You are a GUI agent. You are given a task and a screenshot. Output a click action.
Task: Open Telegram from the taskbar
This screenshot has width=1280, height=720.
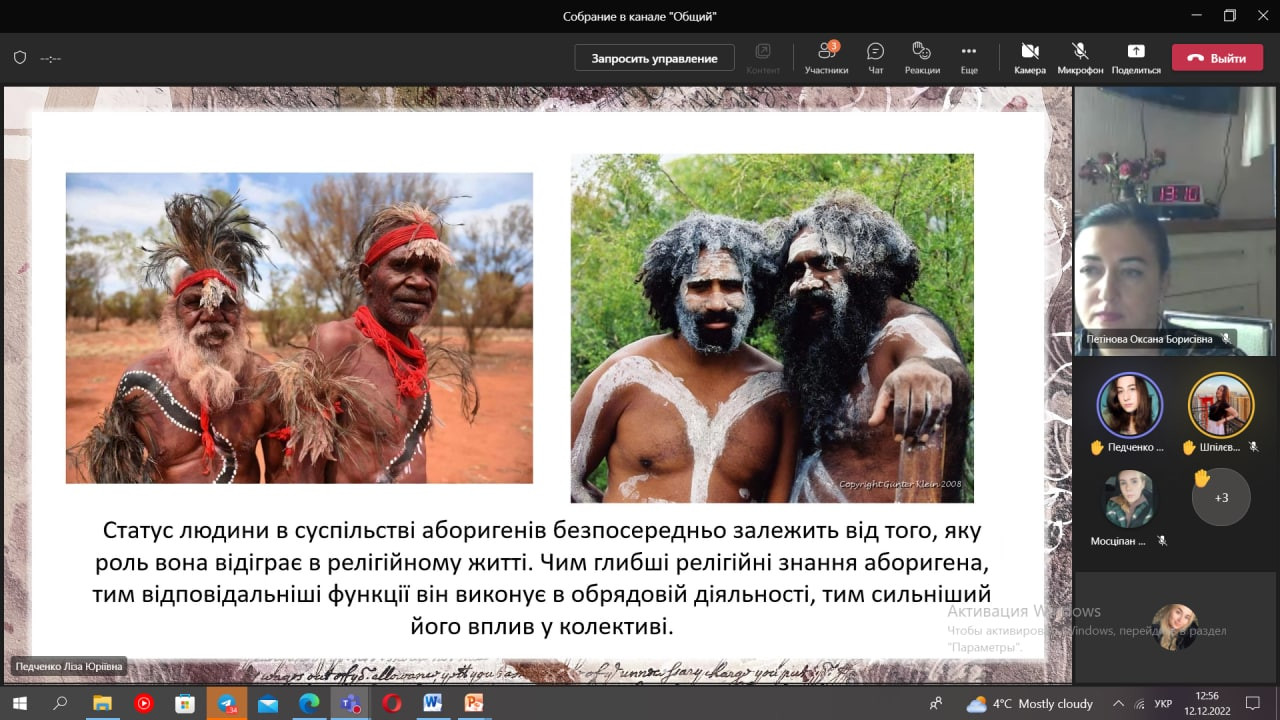pos(226,703)
